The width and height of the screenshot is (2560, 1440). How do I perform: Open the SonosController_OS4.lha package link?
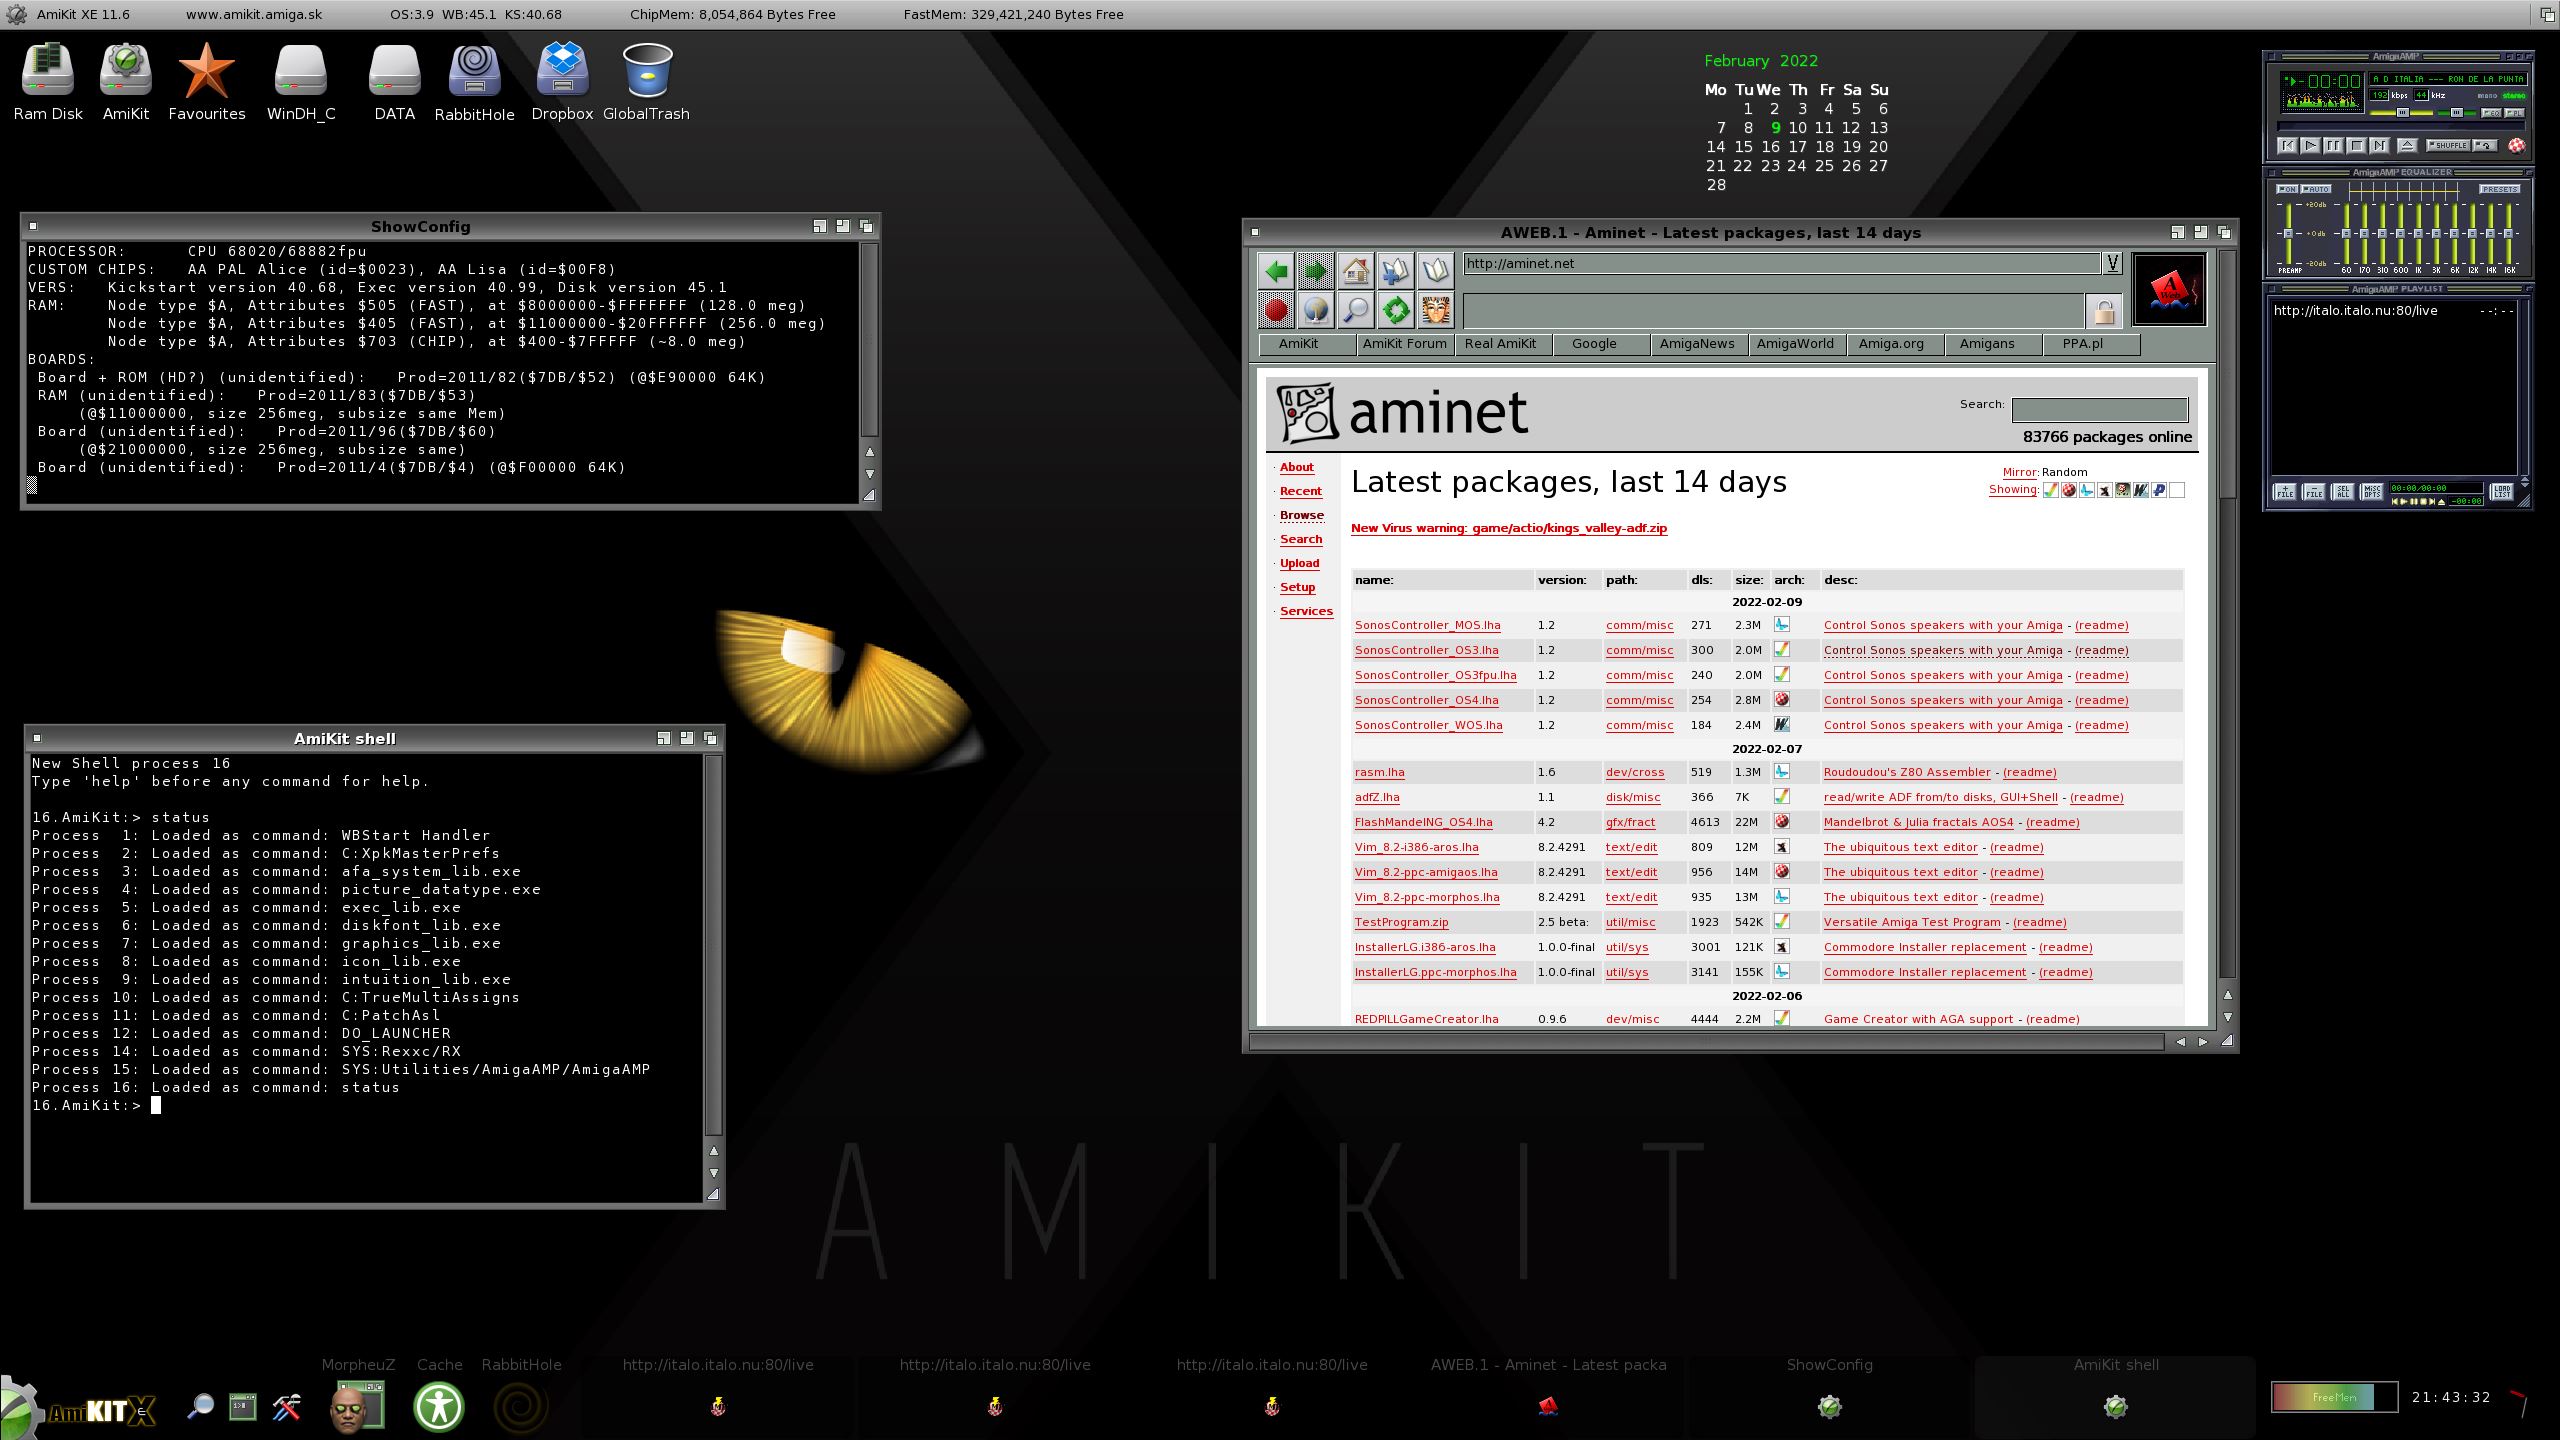1427,700
